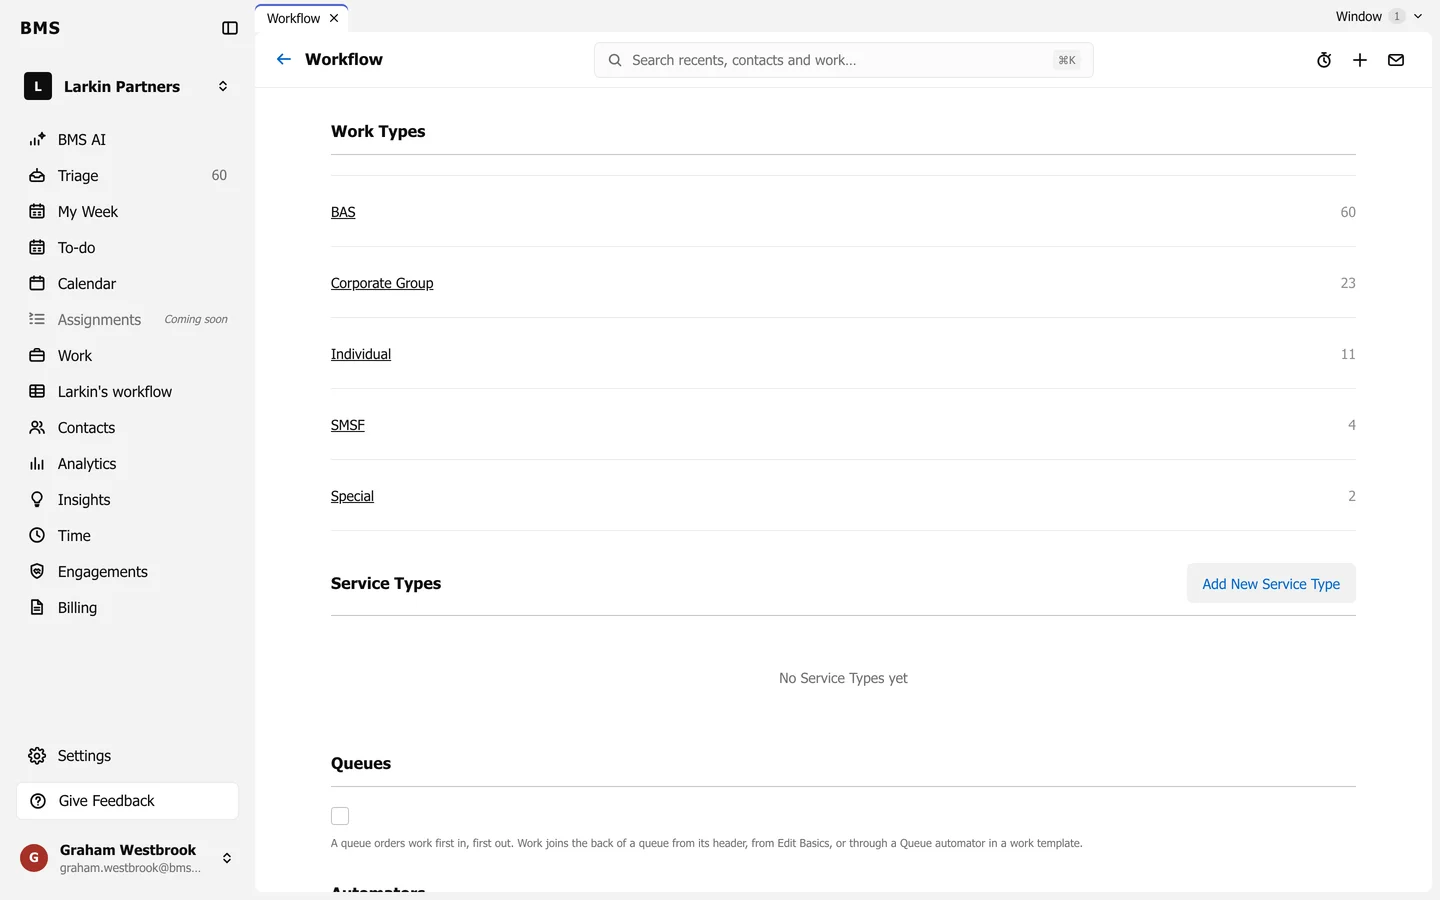
Task: Open the mail icon in header
Action: (x=1396, y=60)
